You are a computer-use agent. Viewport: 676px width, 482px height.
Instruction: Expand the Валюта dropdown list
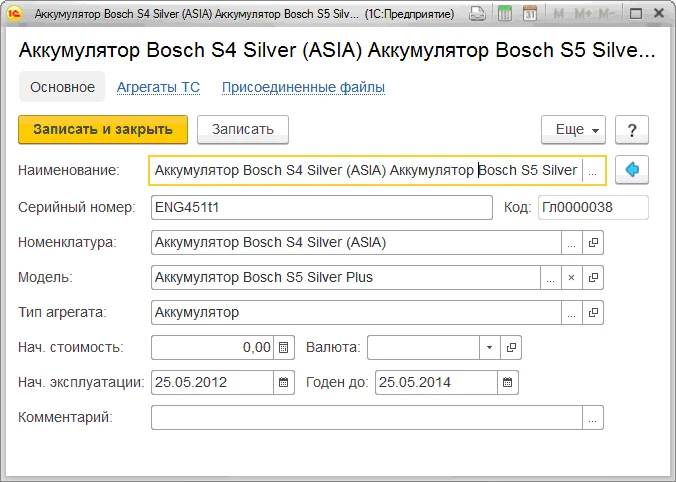click(x=489, y=347)
